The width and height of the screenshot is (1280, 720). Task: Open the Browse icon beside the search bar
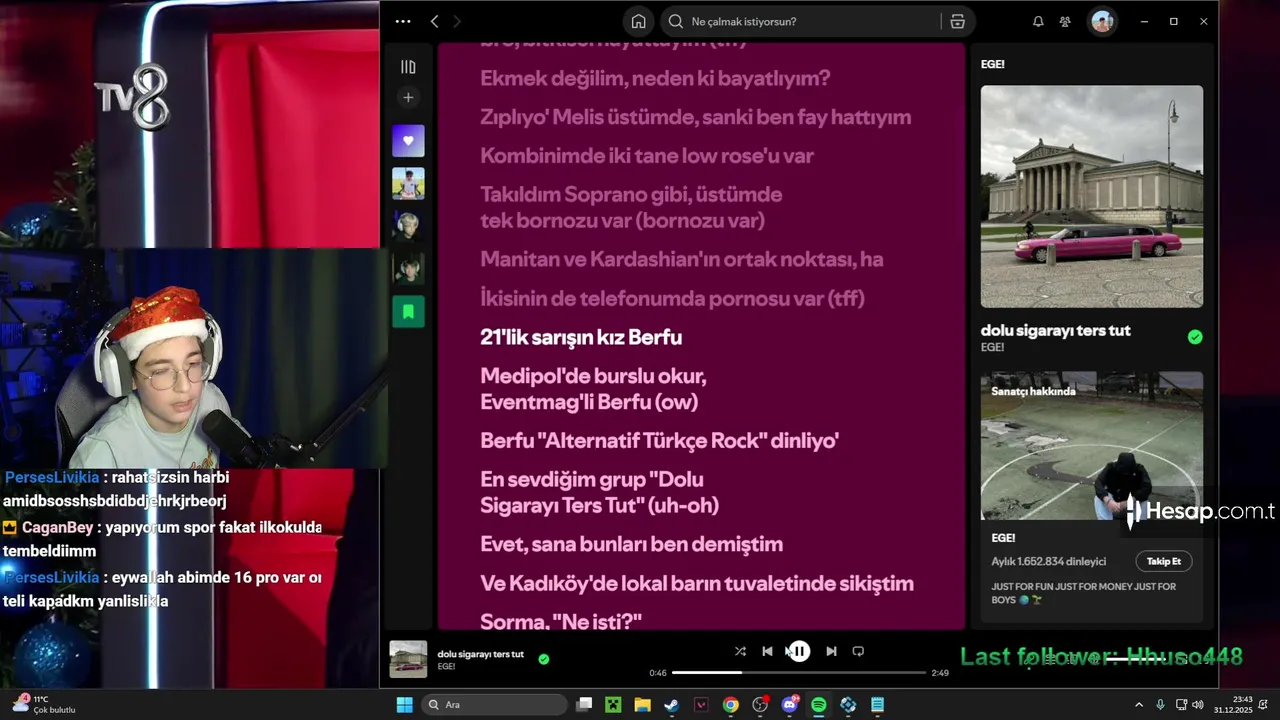[x=957, y=21]
